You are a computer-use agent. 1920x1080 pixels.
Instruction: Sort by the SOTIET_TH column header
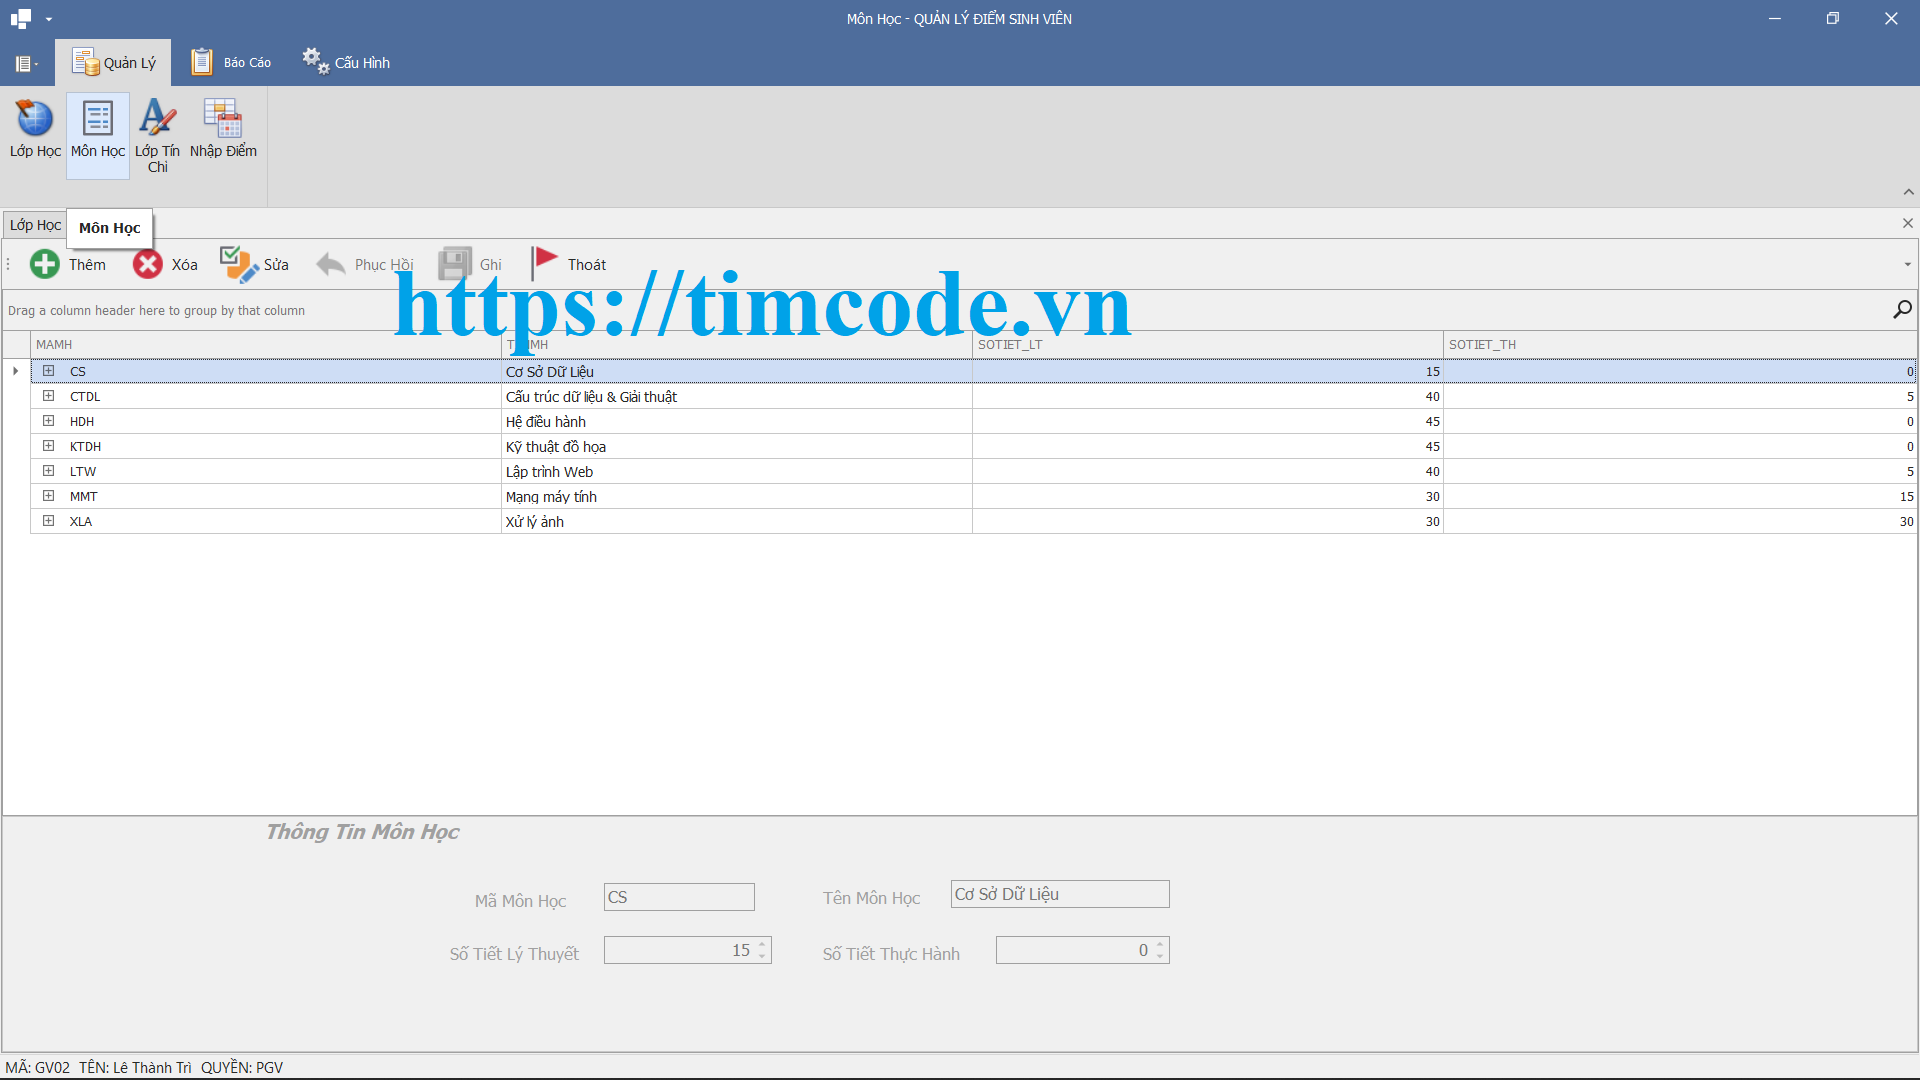(x=1680, y=345)
